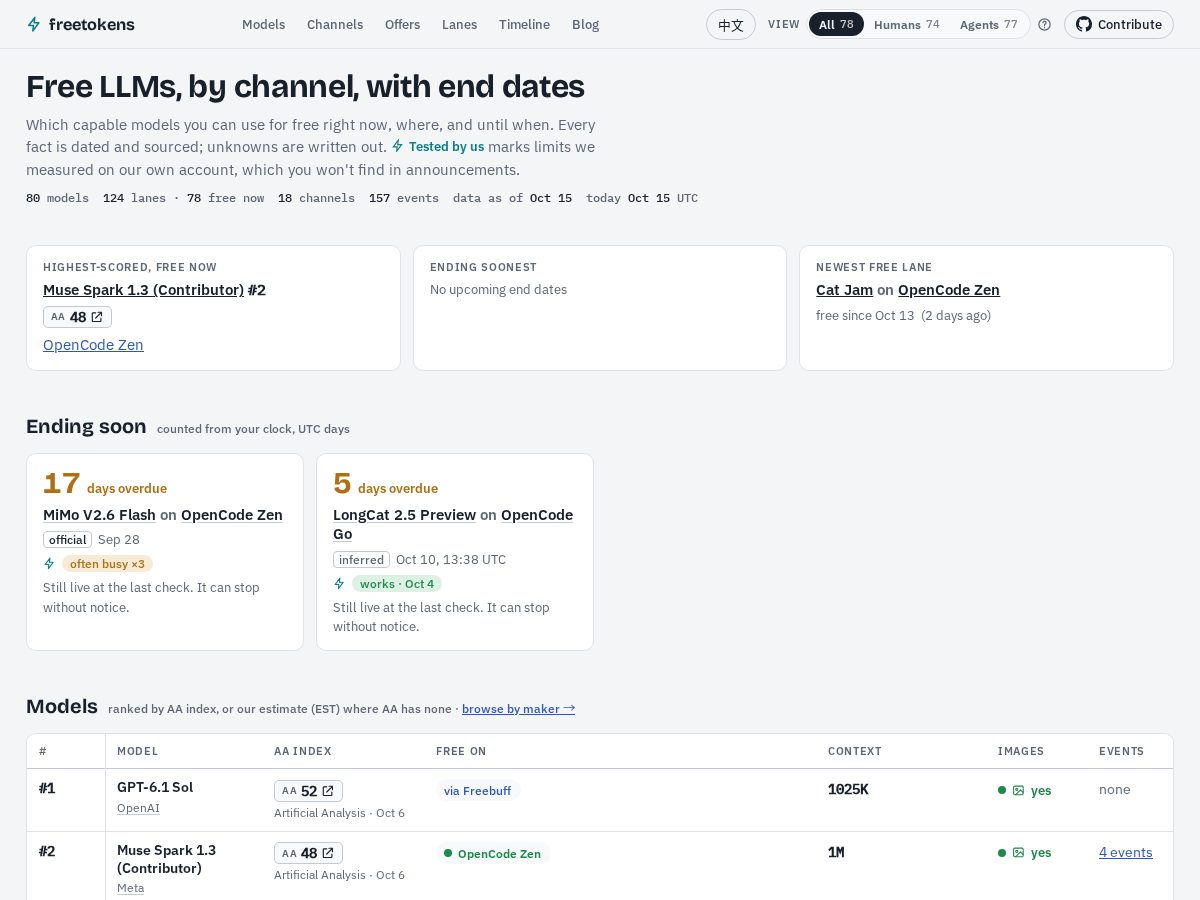1200x900 pixels.
Task: Click the 'works · Oct 4' status pill
Action: pos(397,584)
